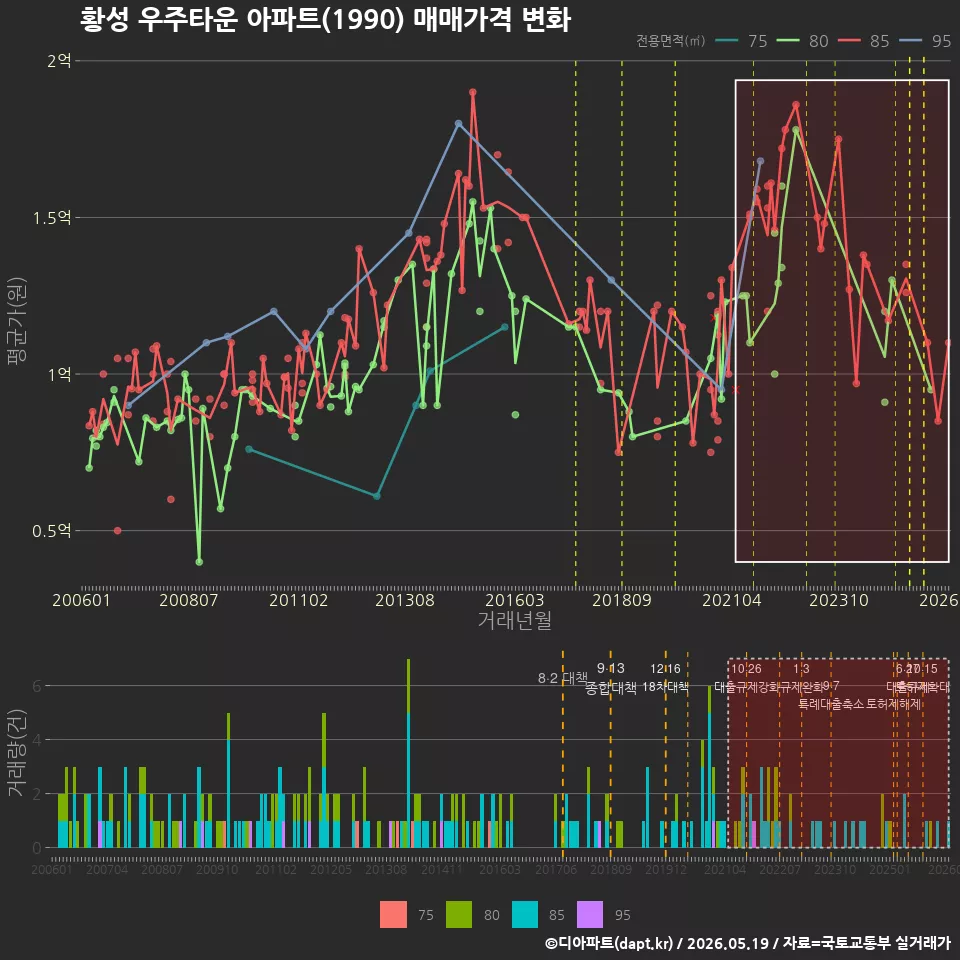Screen dimensions: 960x960
Task: Click the 12·16 18차대책 marker label
Action: click(666, 678)
